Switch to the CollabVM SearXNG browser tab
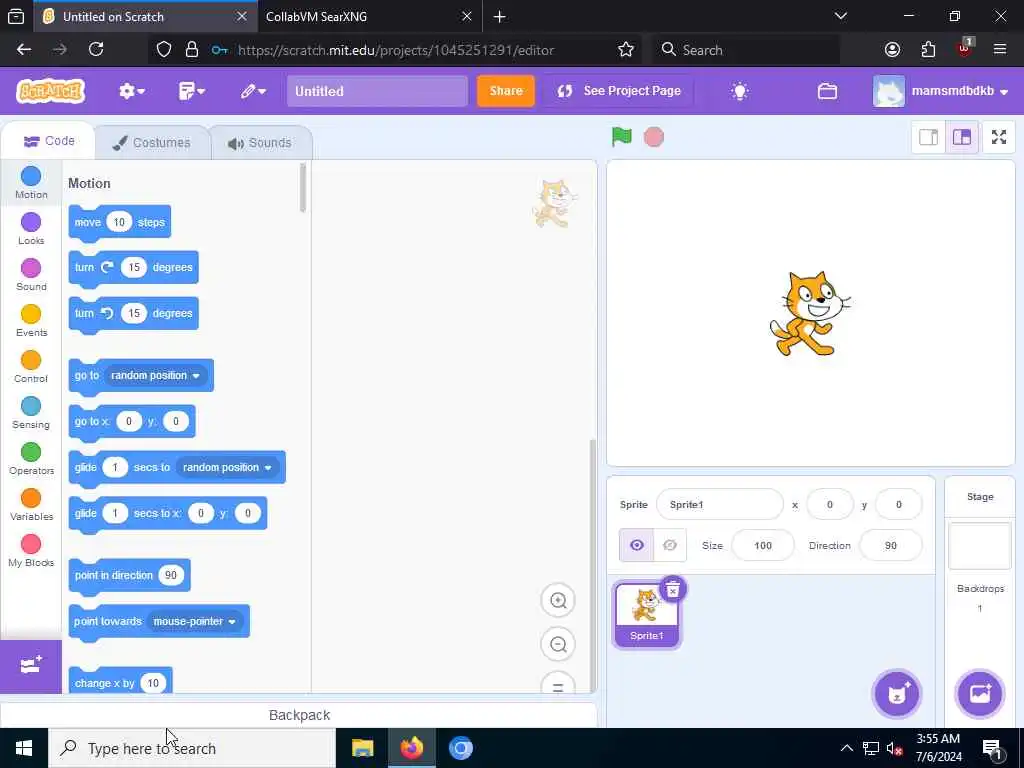The height and width of the screenshot is (768, 1024). (369, 16)
